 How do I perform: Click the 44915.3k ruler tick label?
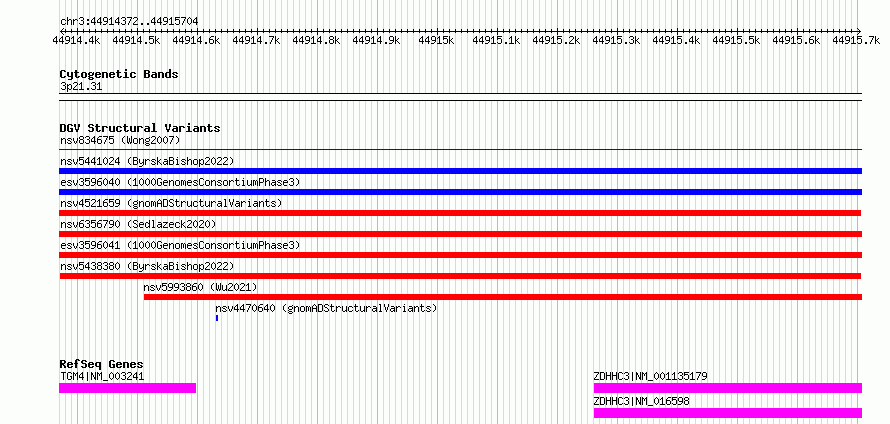[616, 41]
